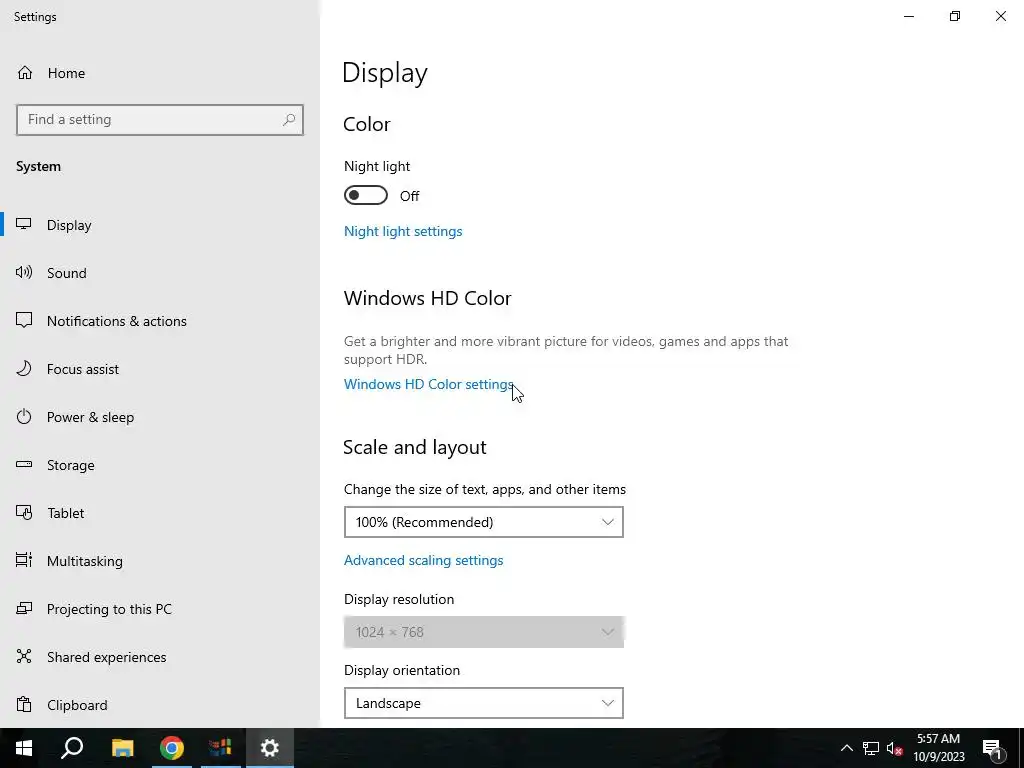Screen dimensions: 1024x768
Task: Click the Focus assist moon icon
Action: tap(24, 369)
